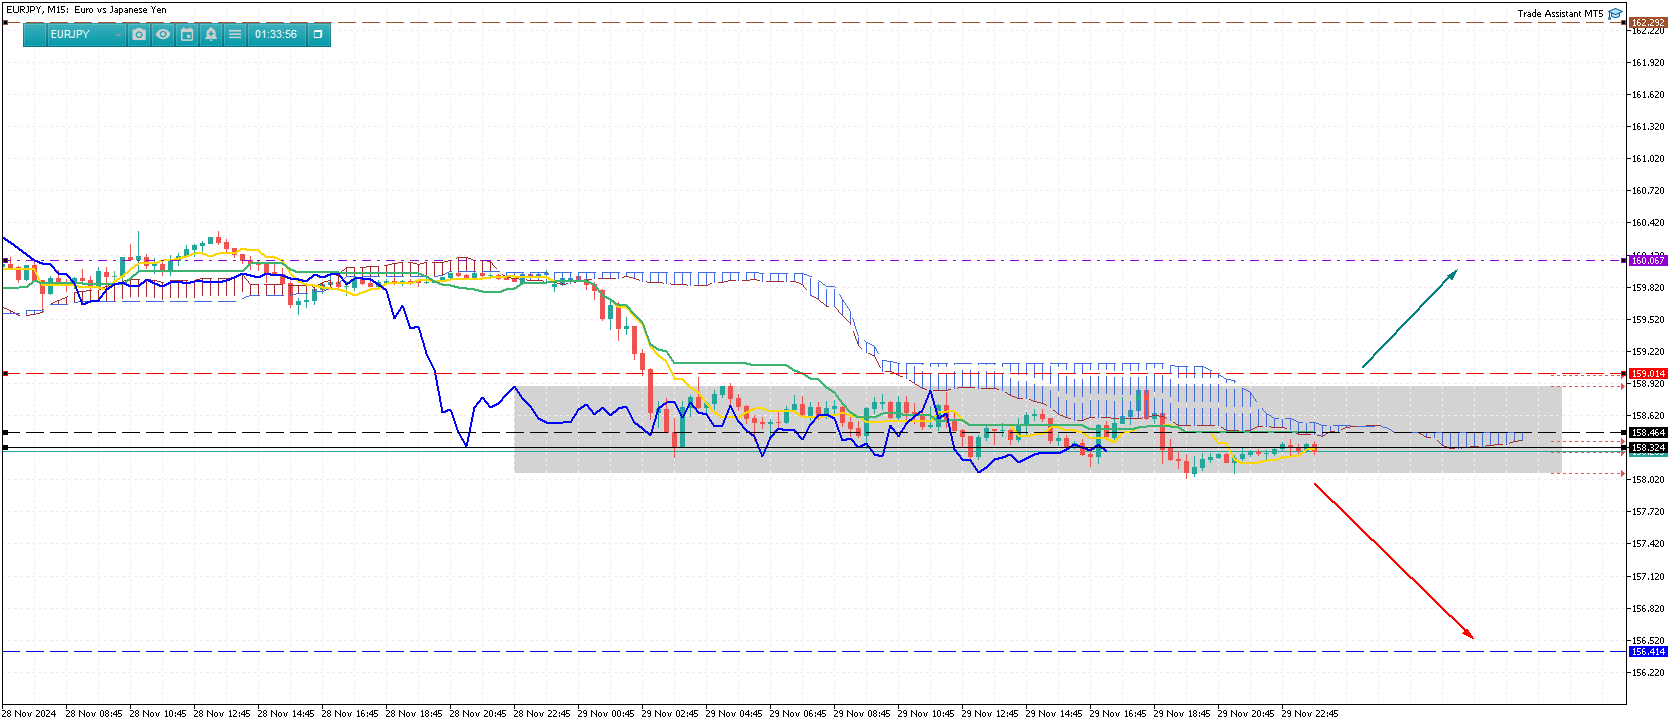Click the camera screenshot icon
Screen dimensions: 1679x725
tap(139, 34)
